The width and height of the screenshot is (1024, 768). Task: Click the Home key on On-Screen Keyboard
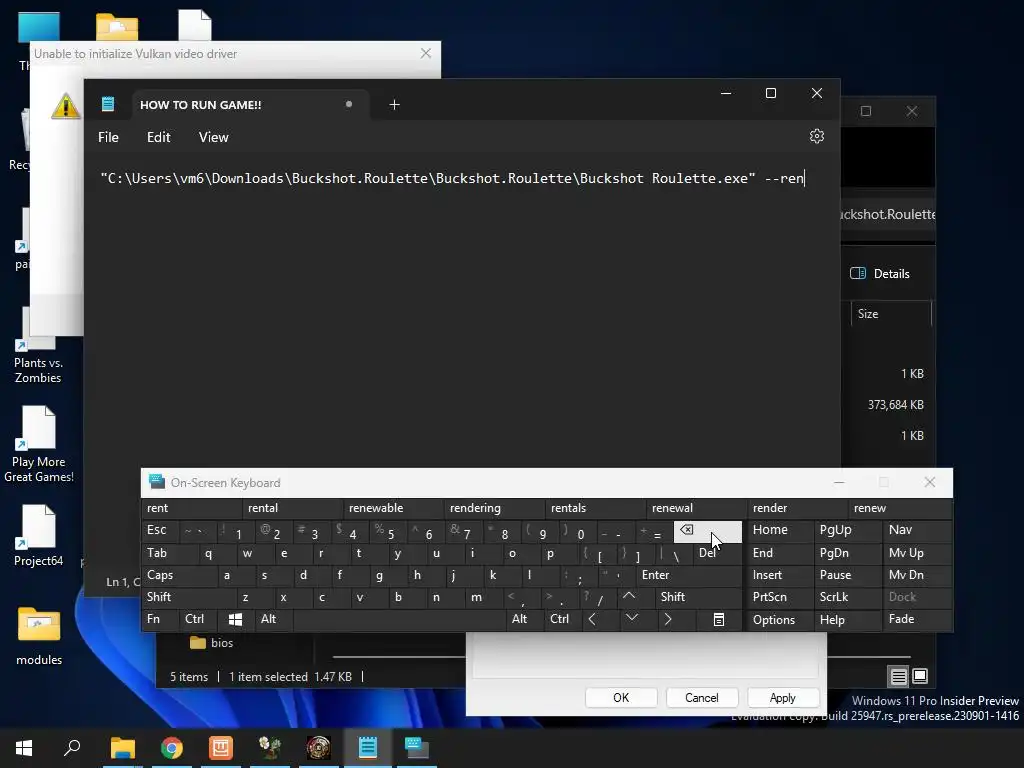point(780,530)
